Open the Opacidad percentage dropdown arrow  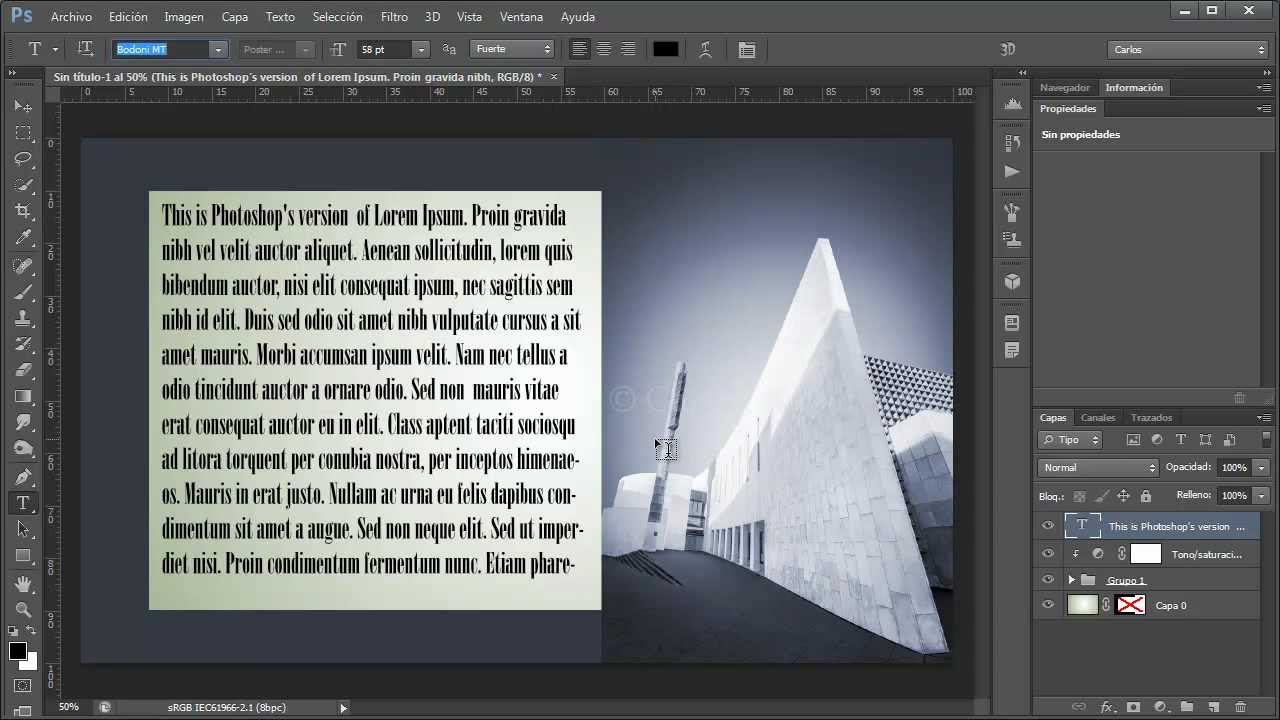[1262, 467]
